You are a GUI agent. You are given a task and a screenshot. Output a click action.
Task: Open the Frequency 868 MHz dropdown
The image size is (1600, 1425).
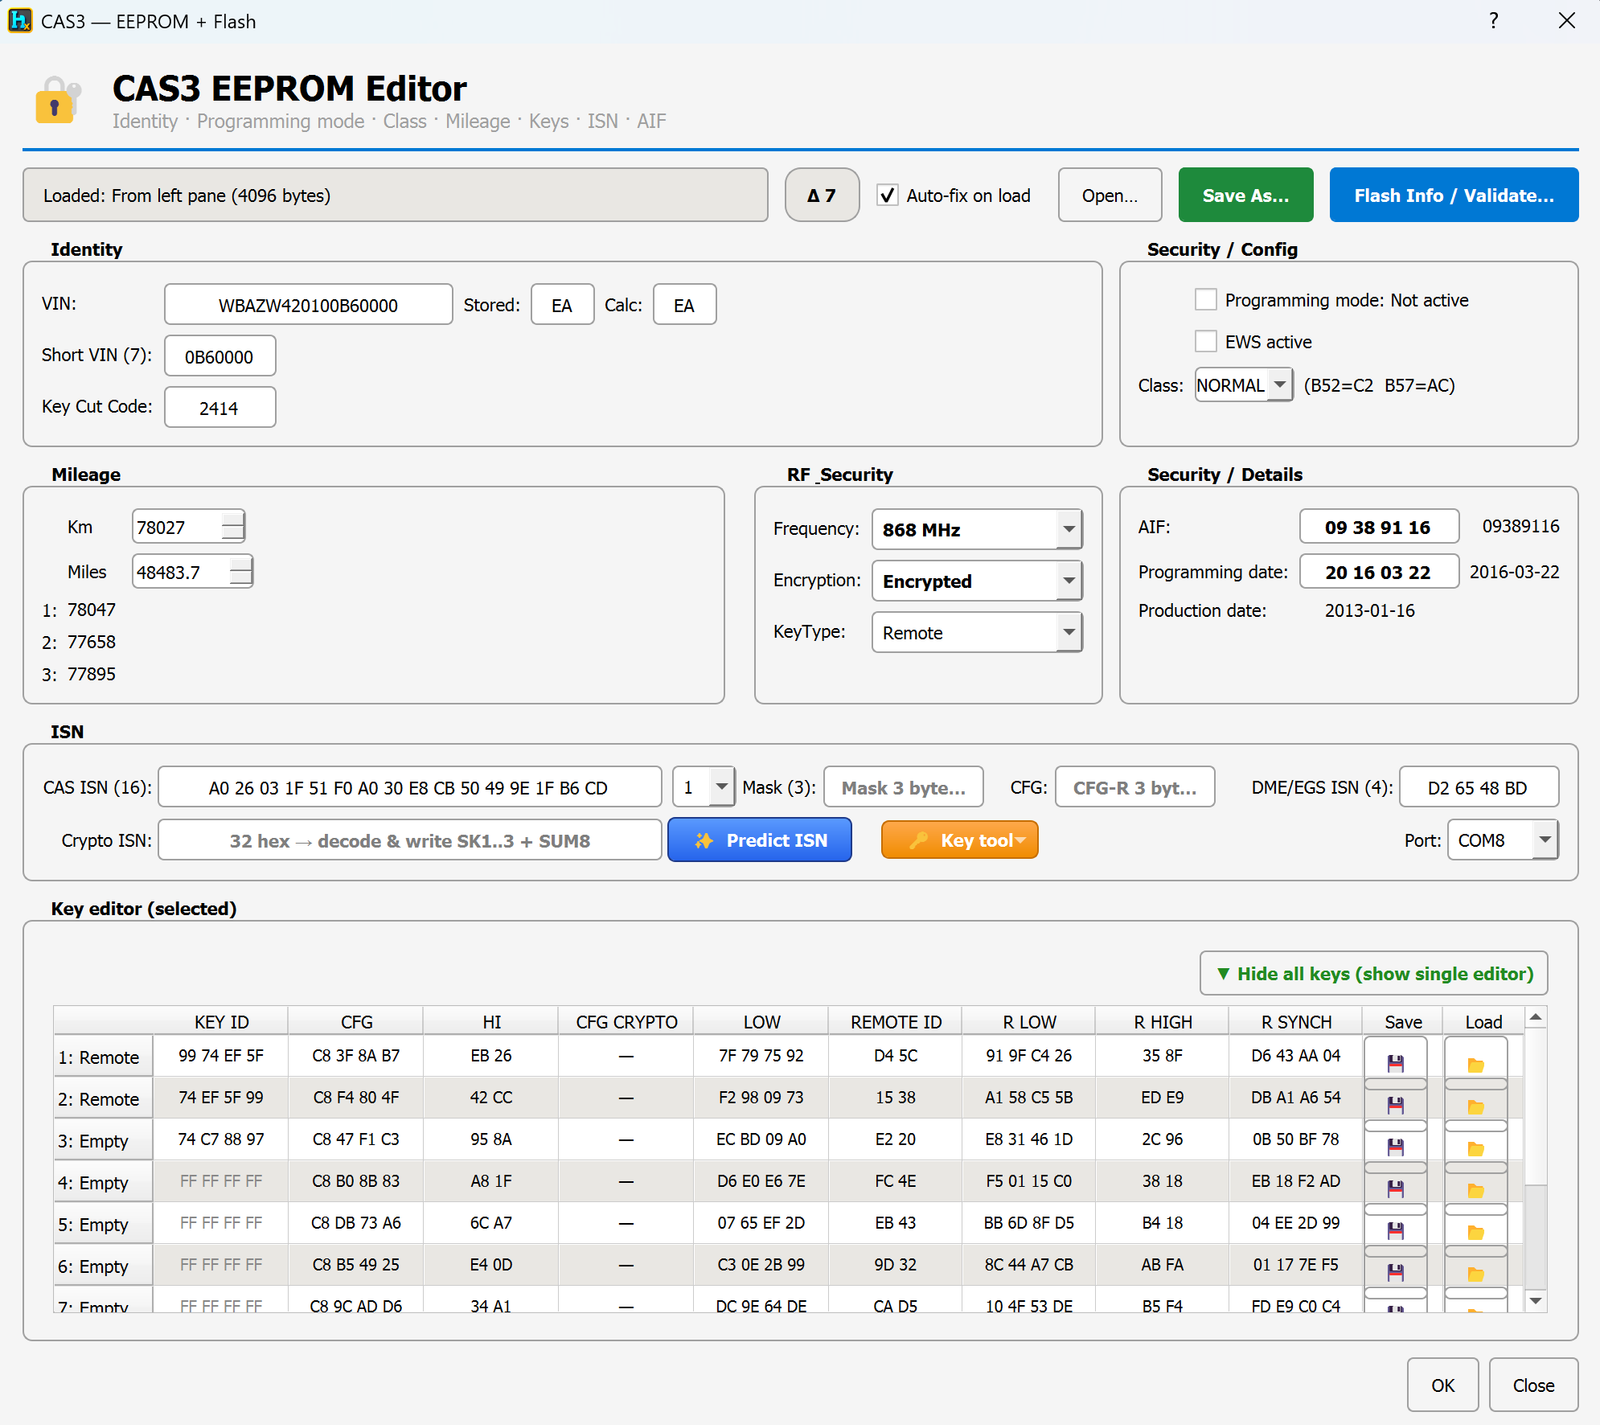coord(977,529)
